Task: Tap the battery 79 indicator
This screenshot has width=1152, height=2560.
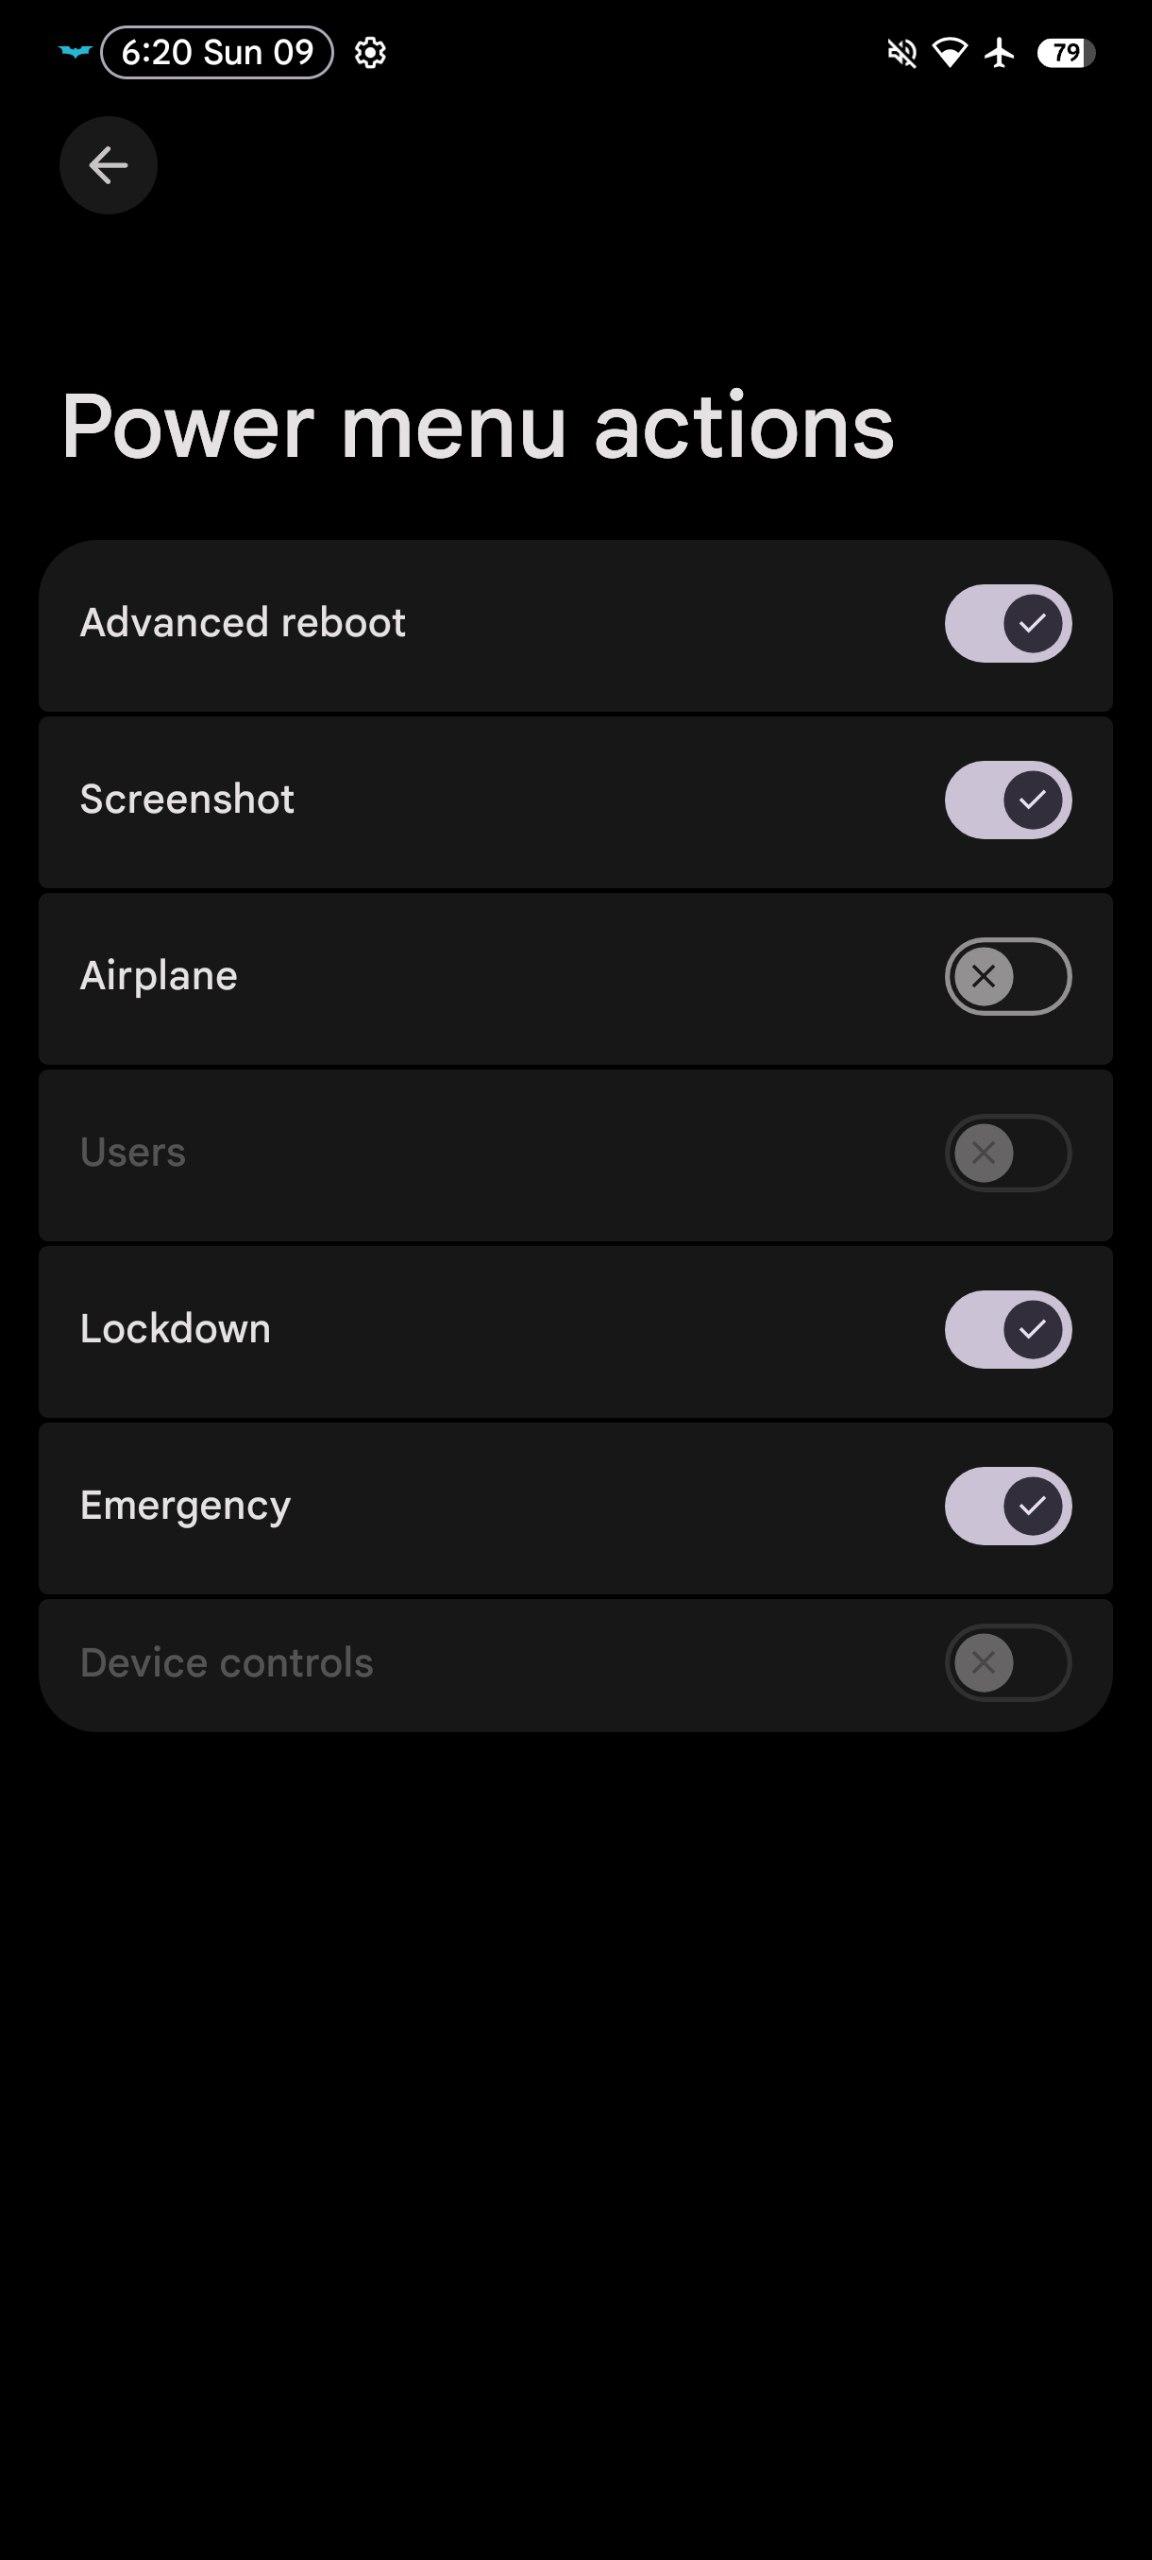Action: pyautogui.click(x=1066, y=53)
